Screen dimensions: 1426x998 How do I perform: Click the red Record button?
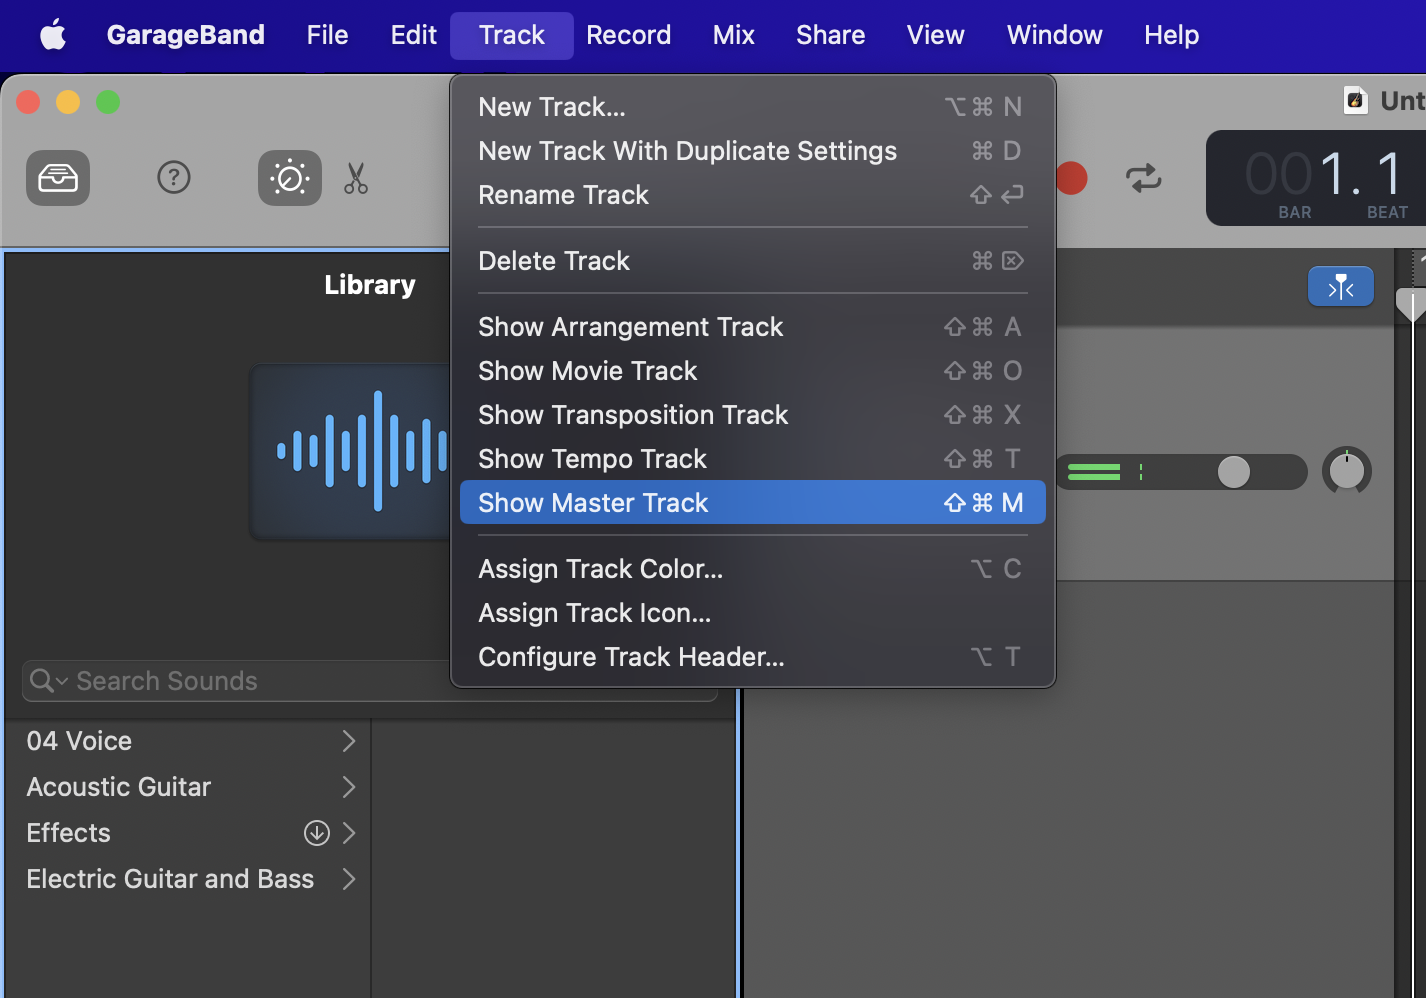(x=1072, y=178)
